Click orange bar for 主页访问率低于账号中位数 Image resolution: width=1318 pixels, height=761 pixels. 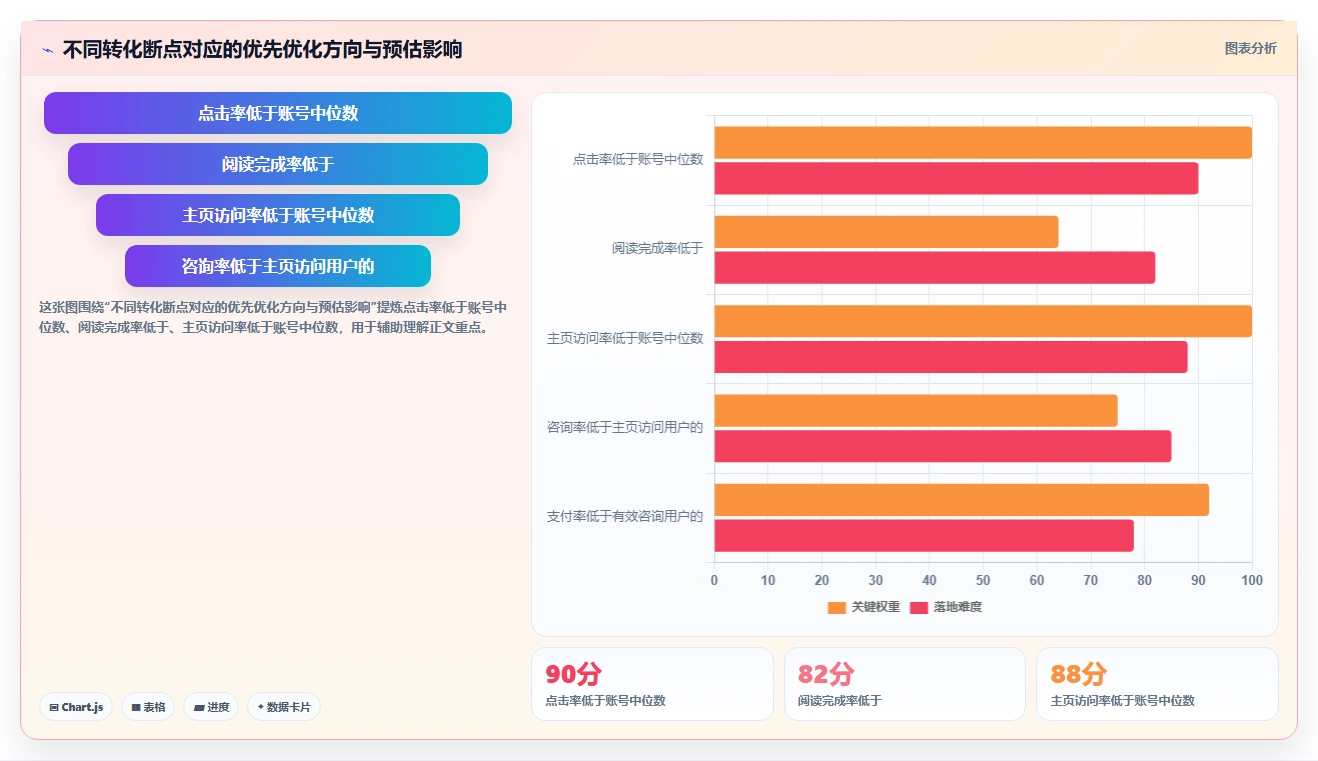pyautogui.click(x=983, y=321)
